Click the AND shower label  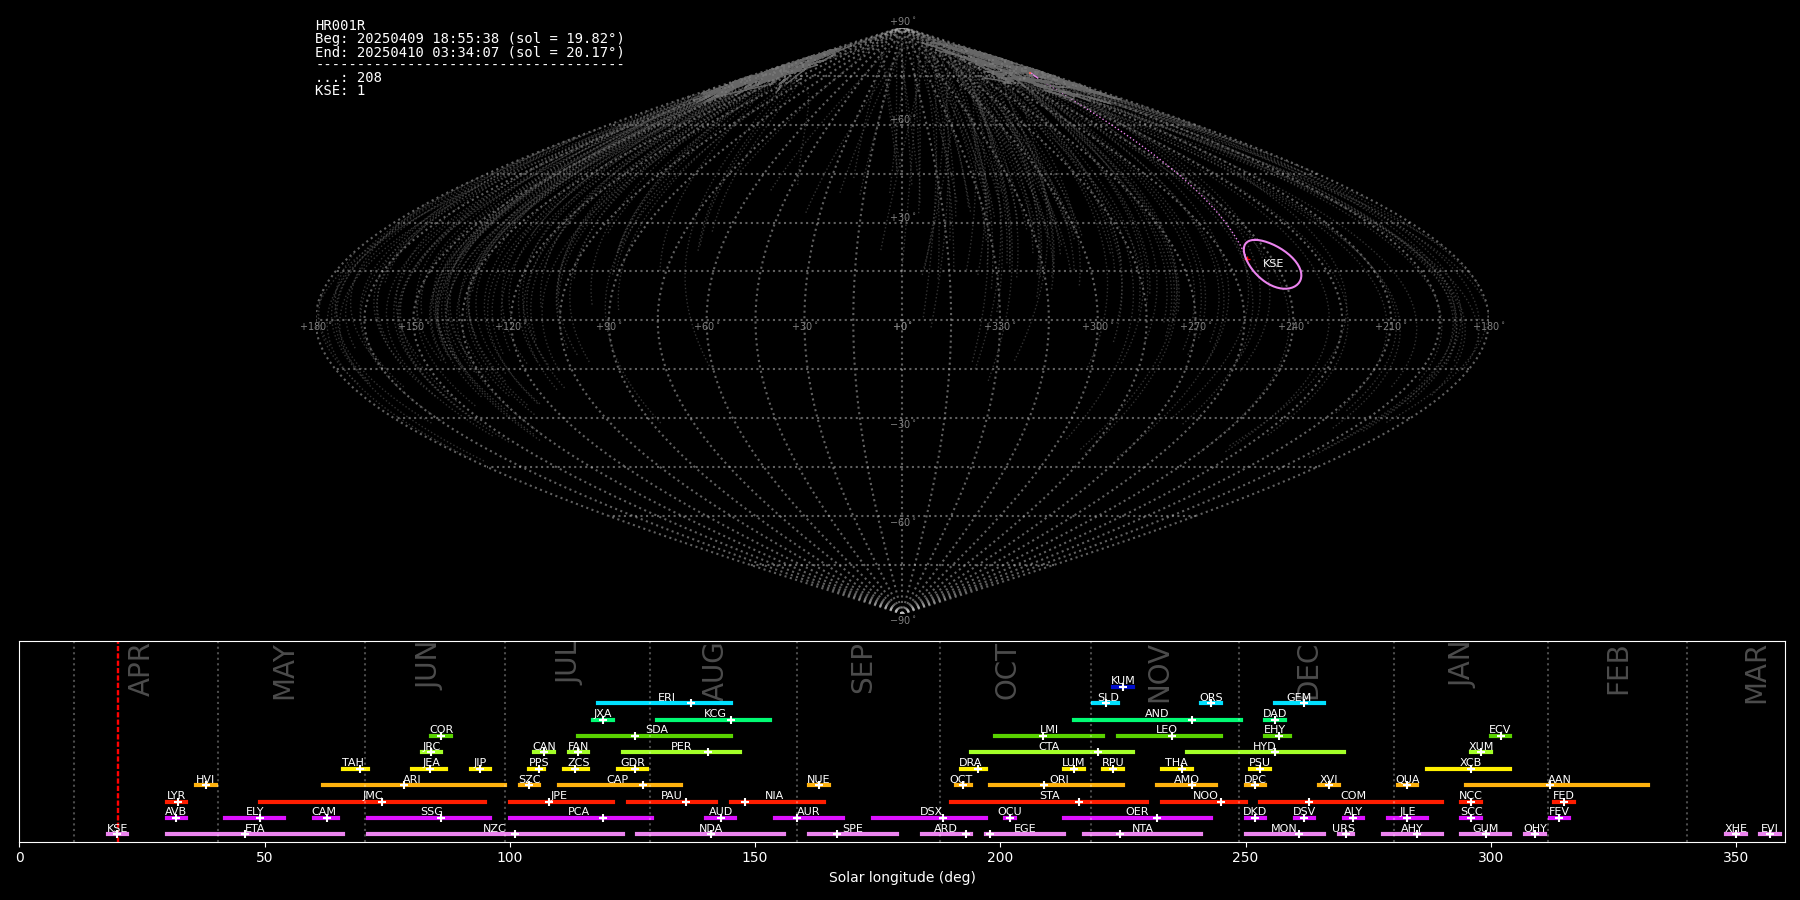point(1157,713)
